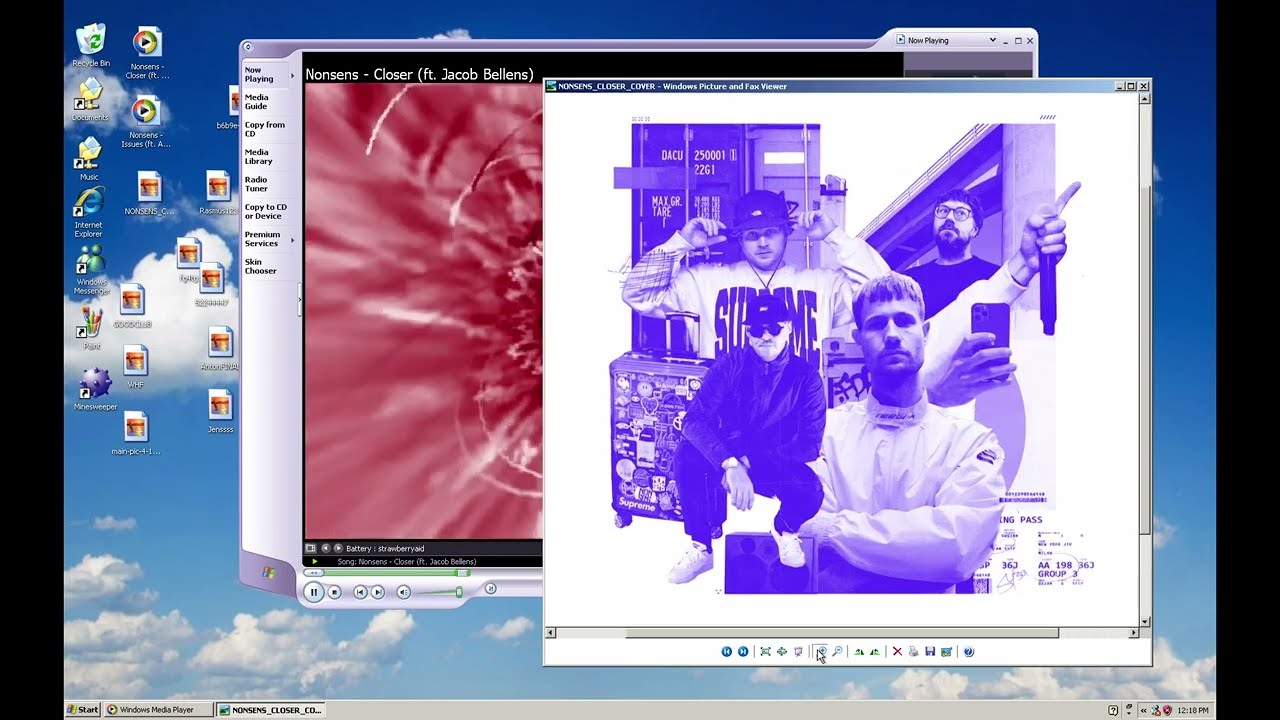Switch to NONSENS_CLOSER_CO taskbar button
Image resolution: width=1280 pixels, height=720 pixels.
[270, 710]
